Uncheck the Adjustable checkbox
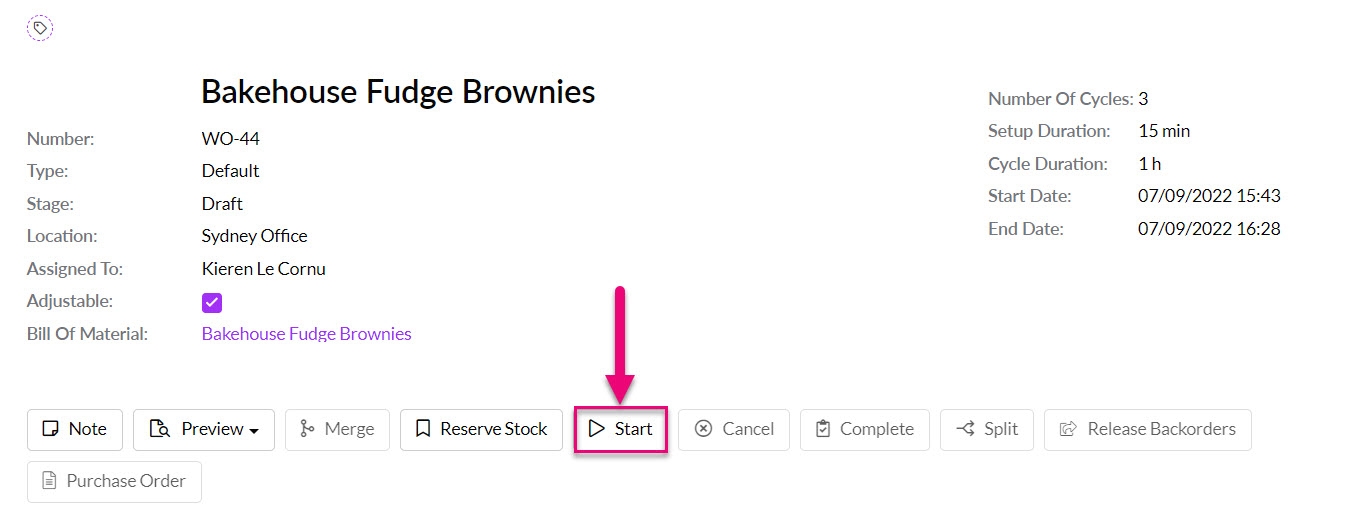This screenshot has height=517, width=1357. tap(212, 302)
